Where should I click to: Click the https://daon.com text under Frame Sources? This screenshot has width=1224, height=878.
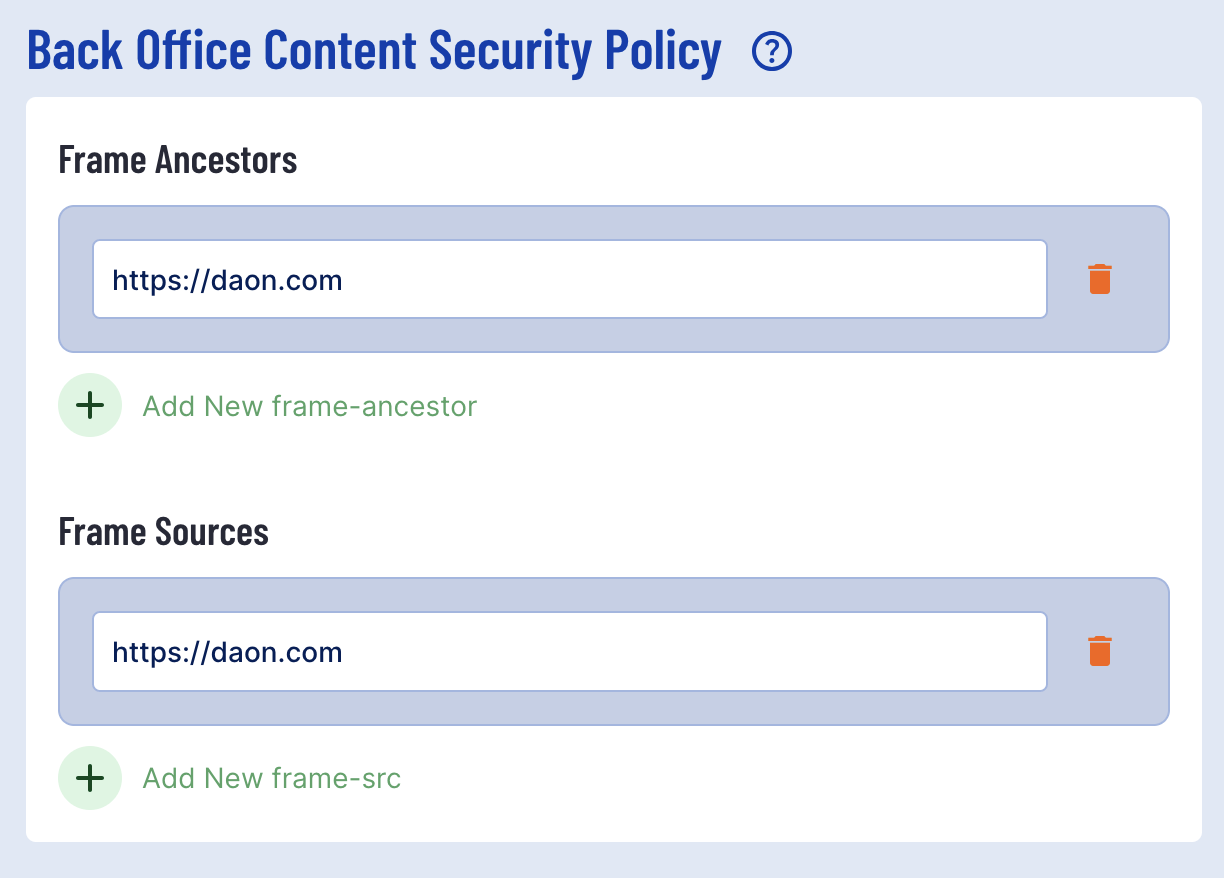227,652
